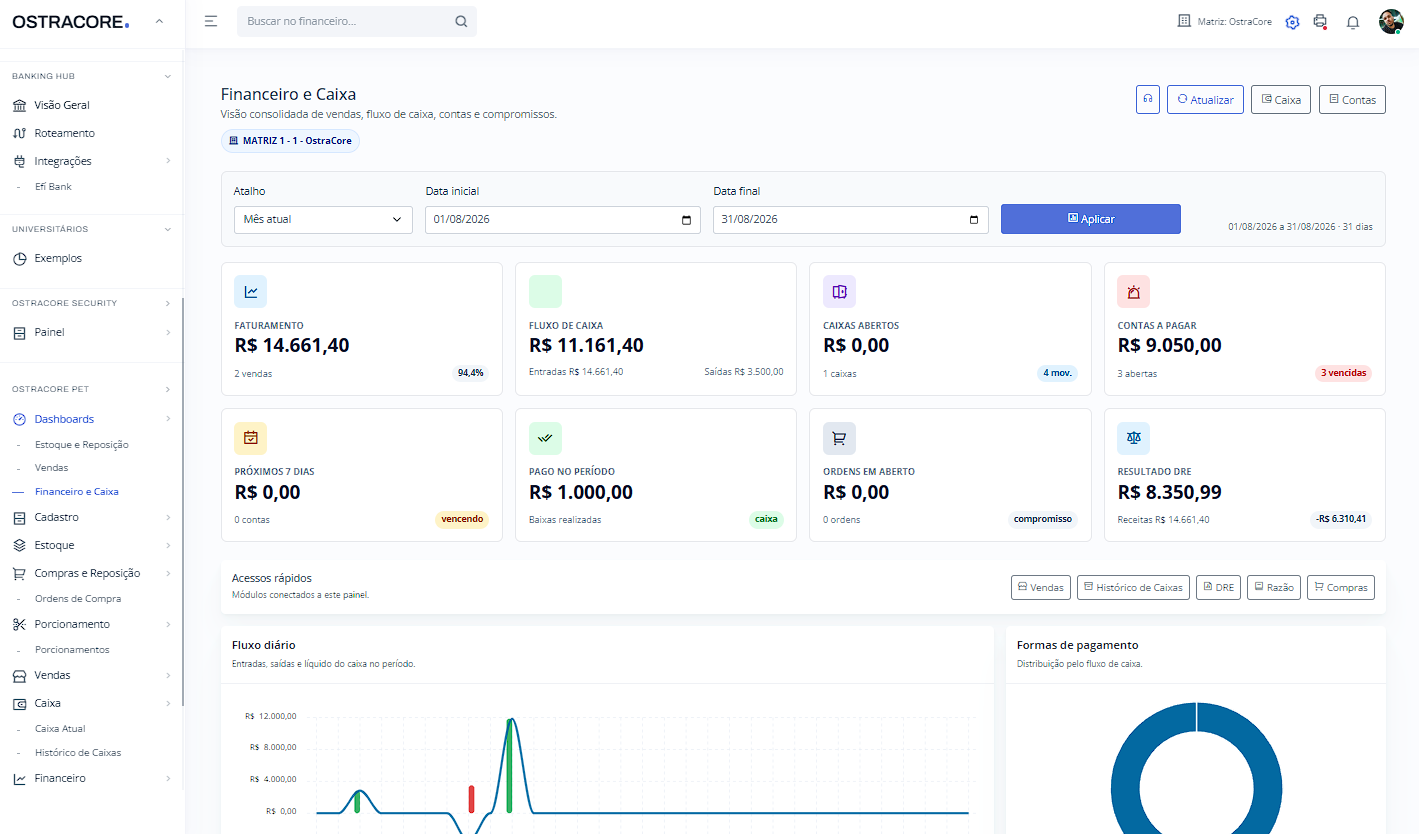Click the OSTRACORE logo
1419x834 pixels.
click(x=70, y=22)
